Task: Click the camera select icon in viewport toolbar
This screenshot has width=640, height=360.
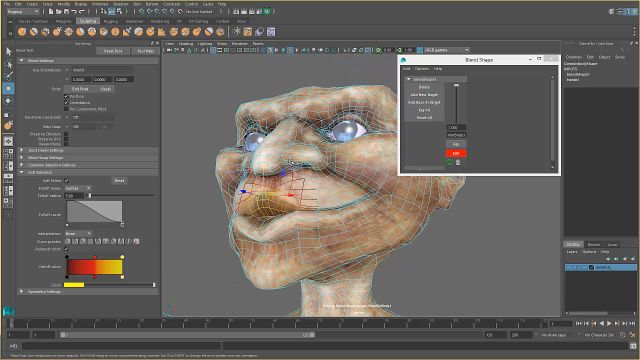Action: click(169, 50)
